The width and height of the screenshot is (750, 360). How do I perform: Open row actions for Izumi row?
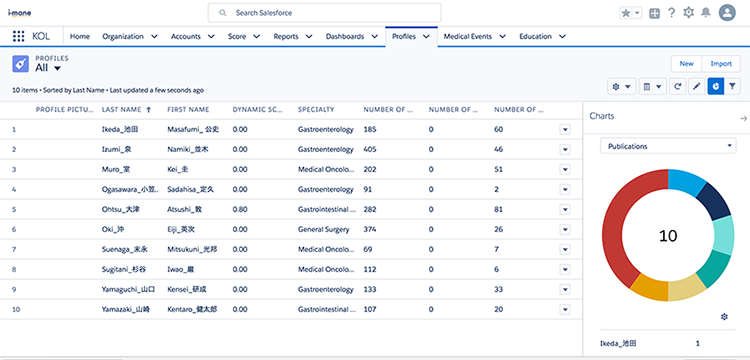click(x=564, y=150)
